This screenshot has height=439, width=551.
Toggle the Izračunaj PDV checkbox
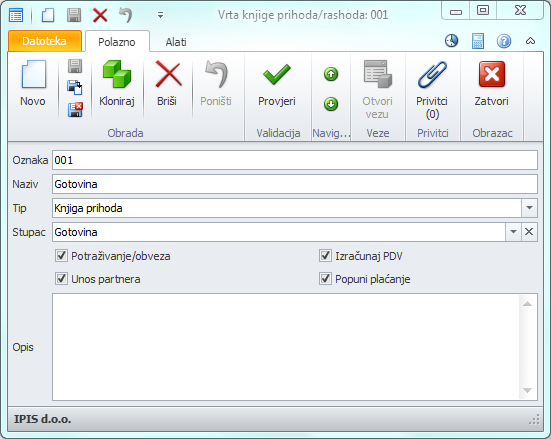coord(325,256)
